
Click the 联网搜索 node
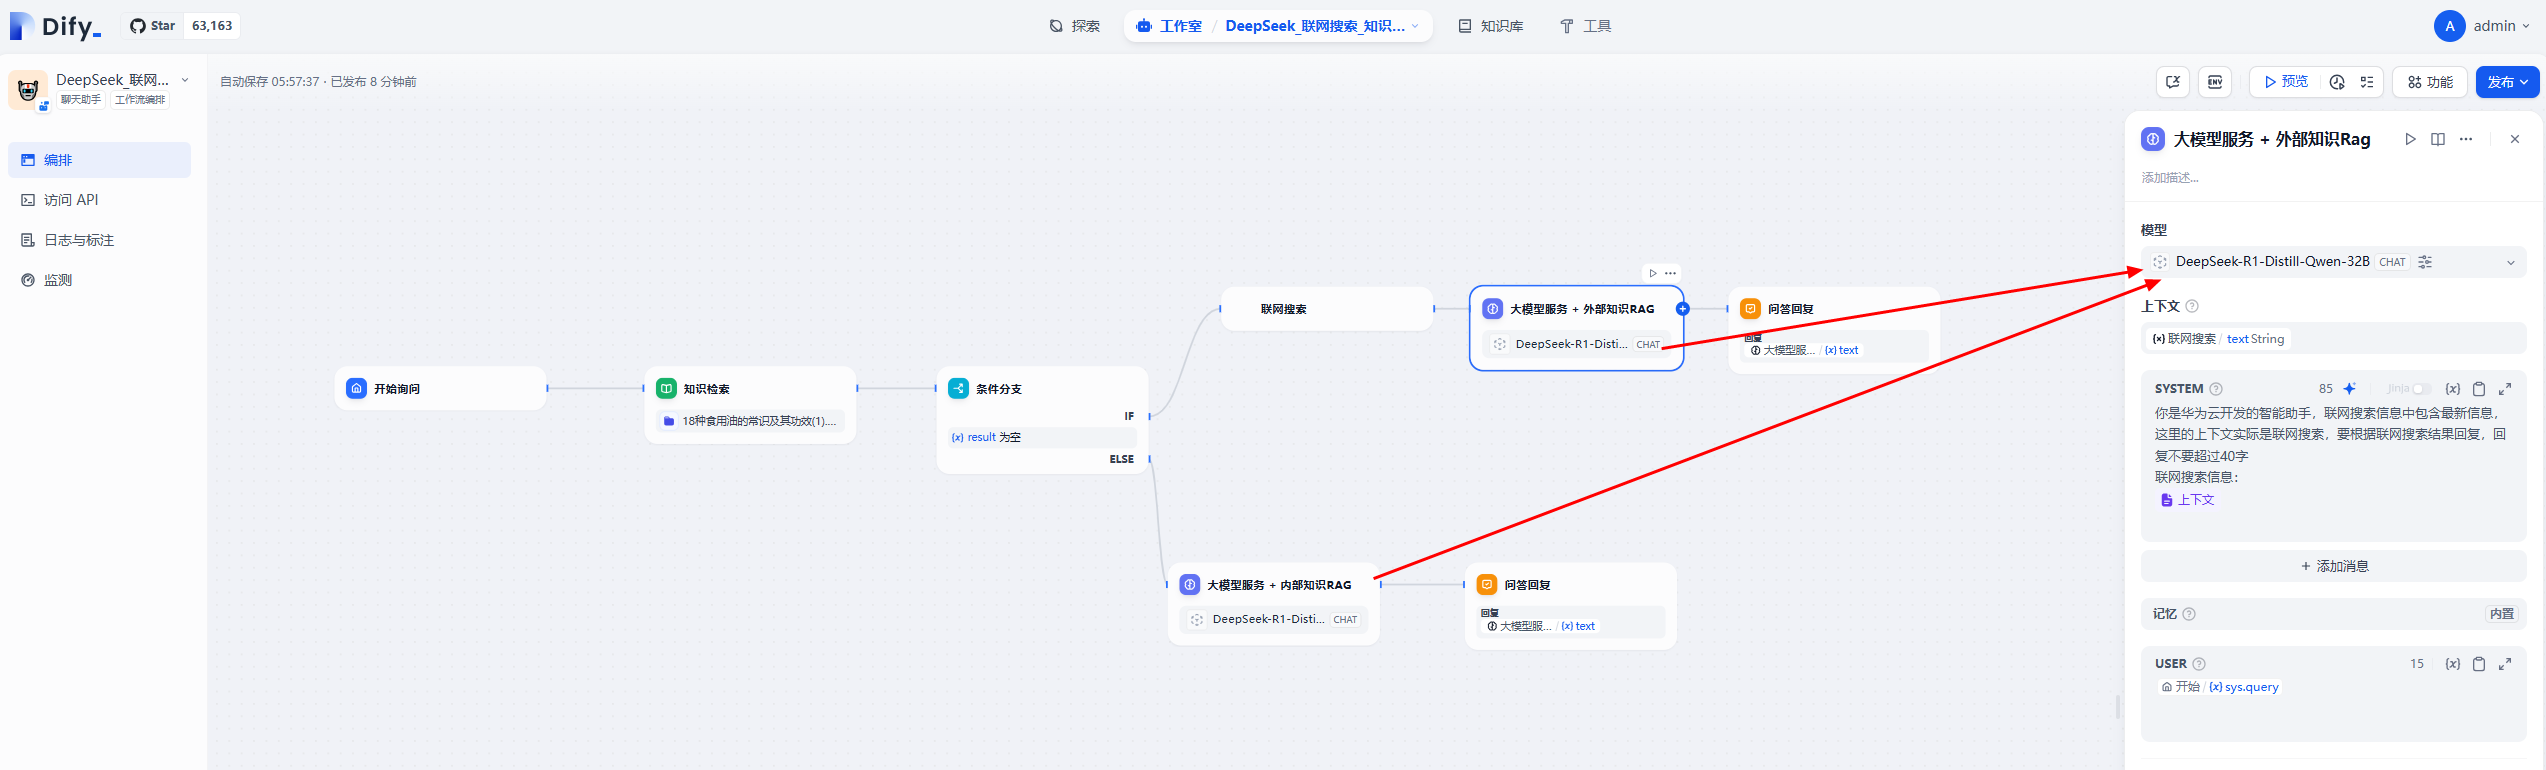1327,309
